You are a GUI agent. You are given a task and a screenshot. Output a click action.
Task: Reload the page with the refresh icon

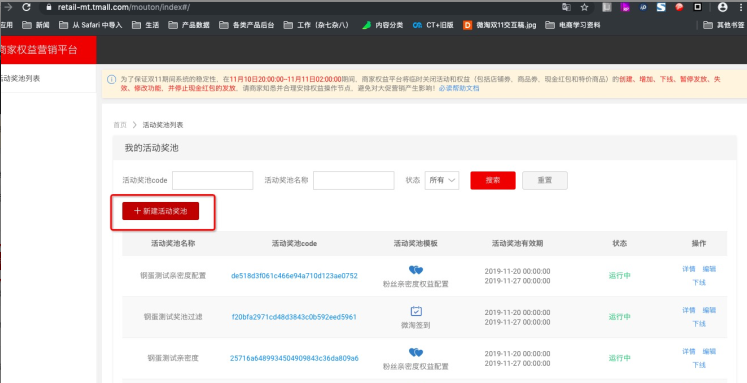coord(26,7)
